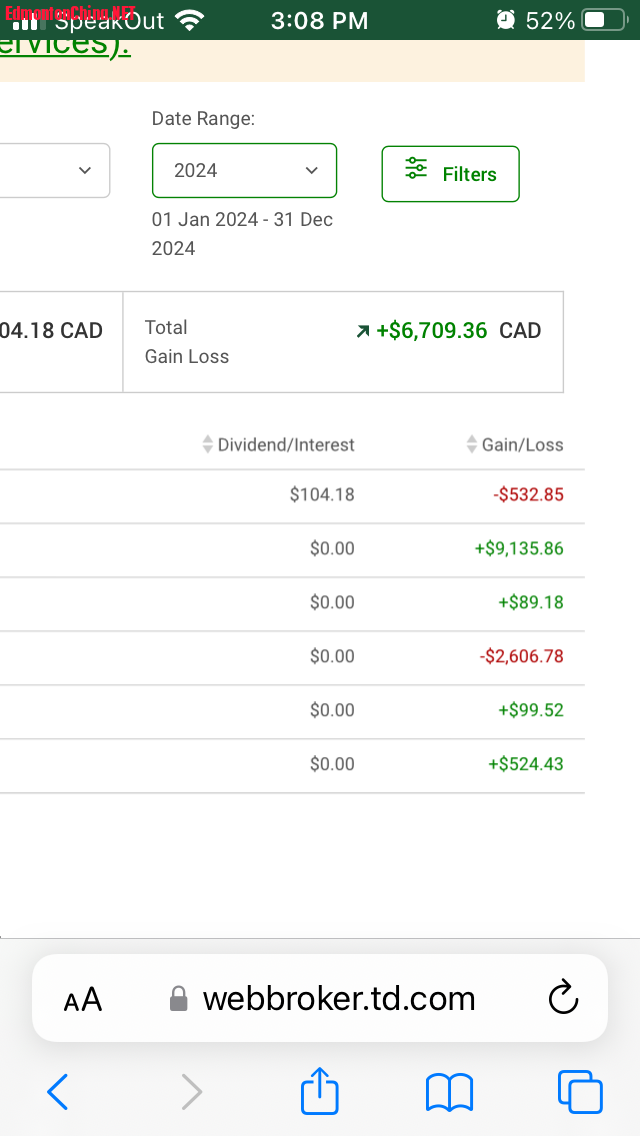This screenshot has height=1136, width=640.
Task: Open the Safari bookmarks book icon
Action: tap(449, 1091)
